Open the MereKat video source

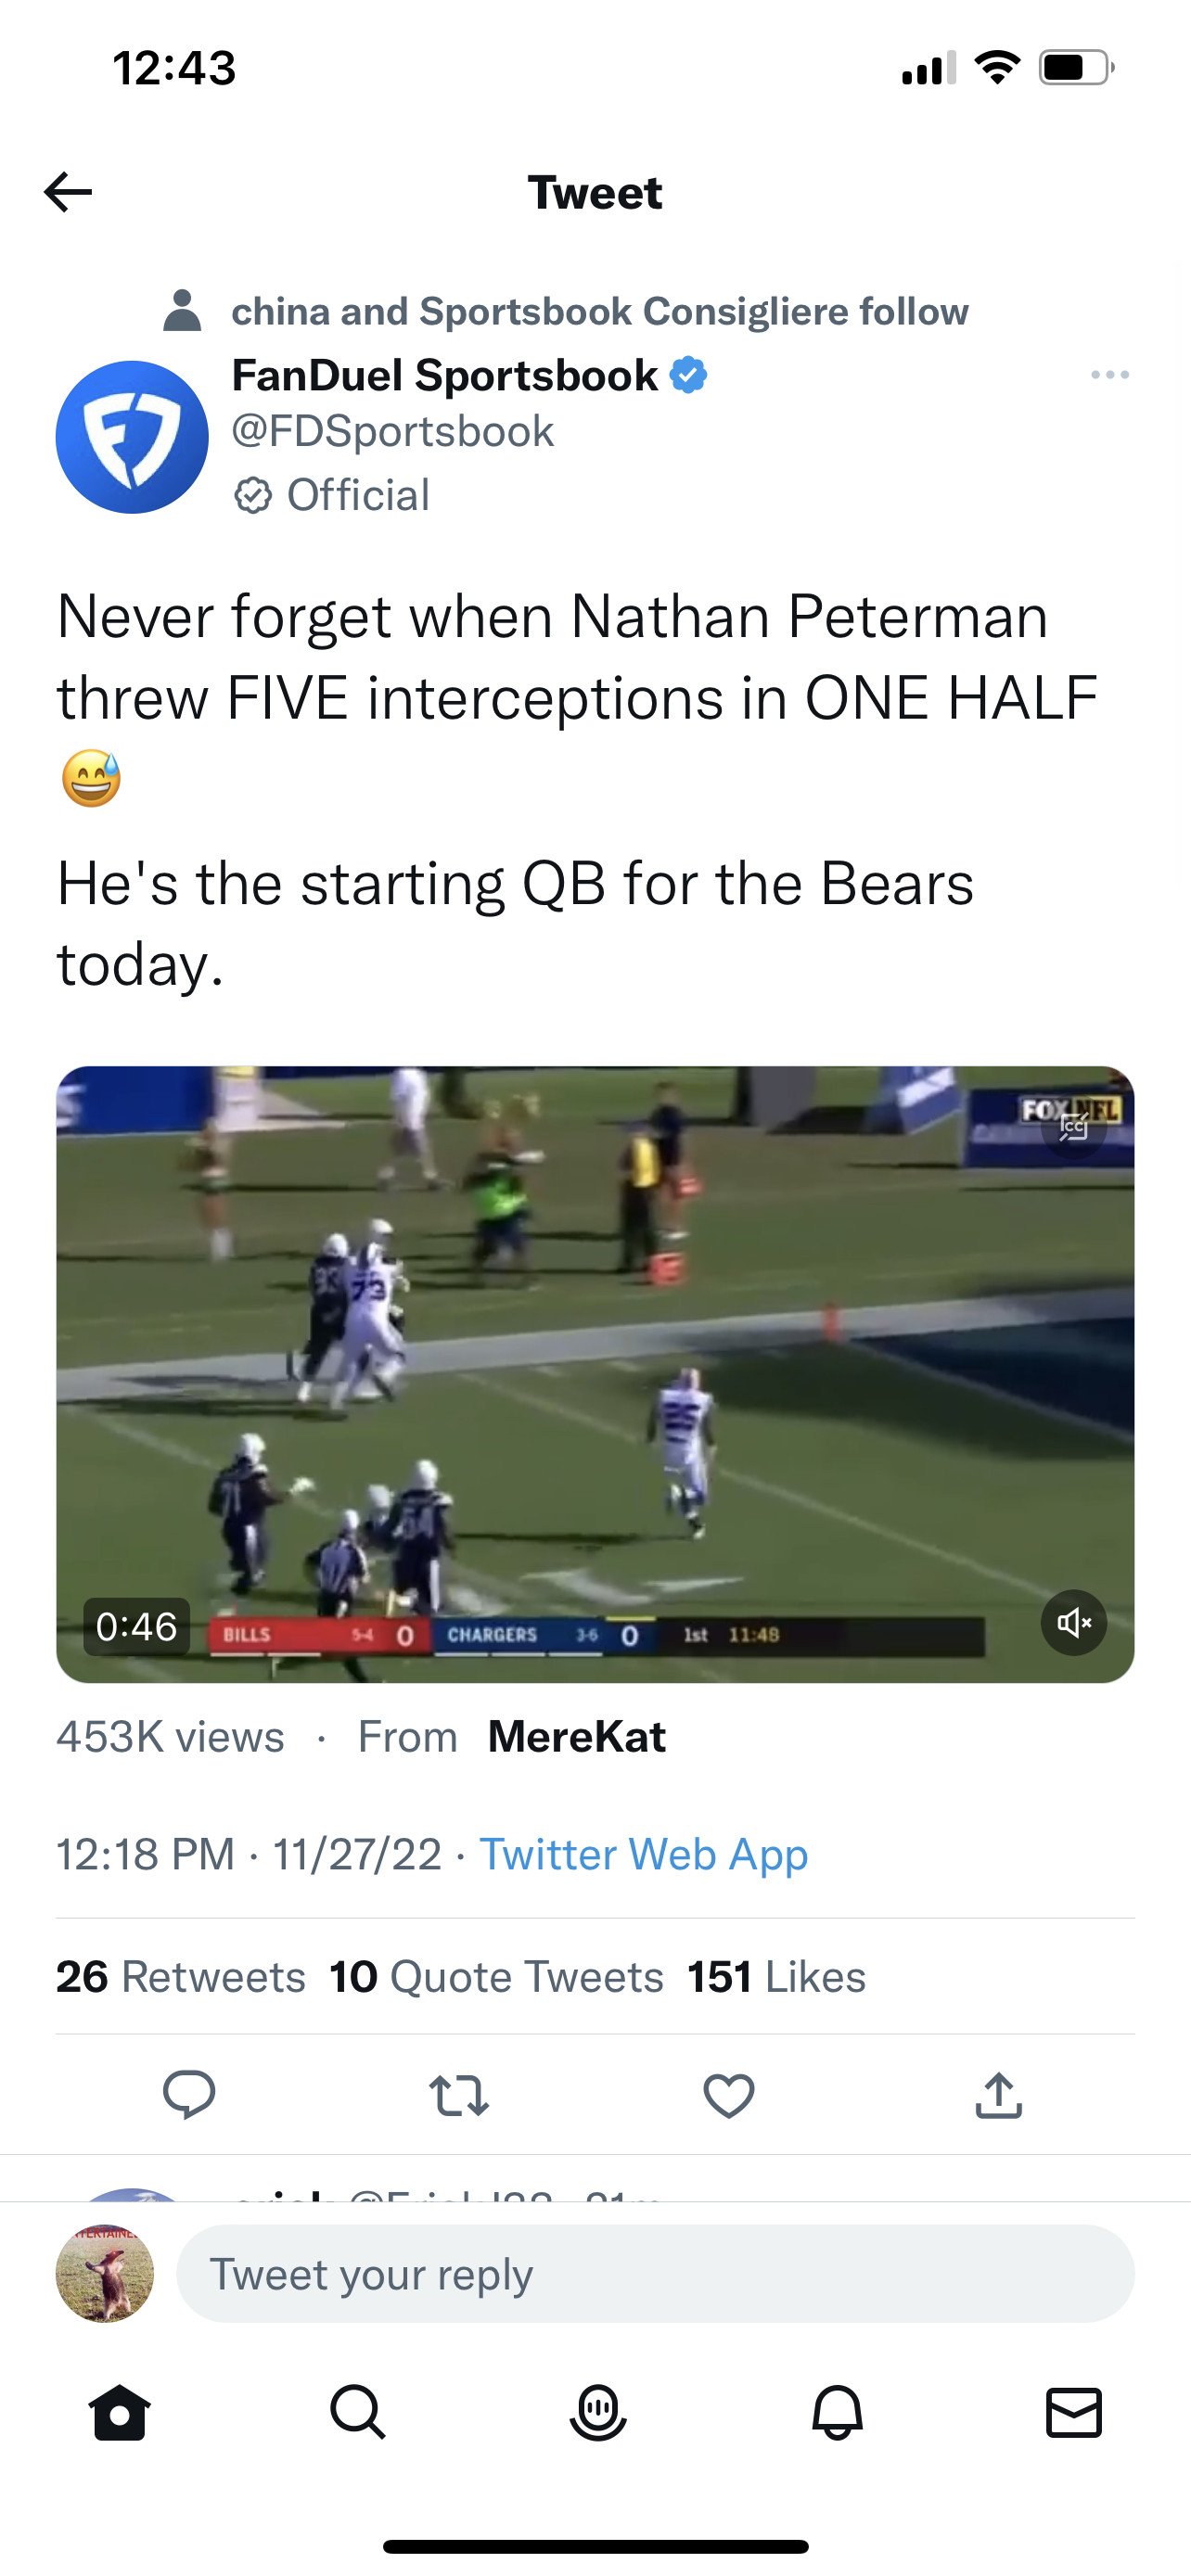pos(576,1737)
